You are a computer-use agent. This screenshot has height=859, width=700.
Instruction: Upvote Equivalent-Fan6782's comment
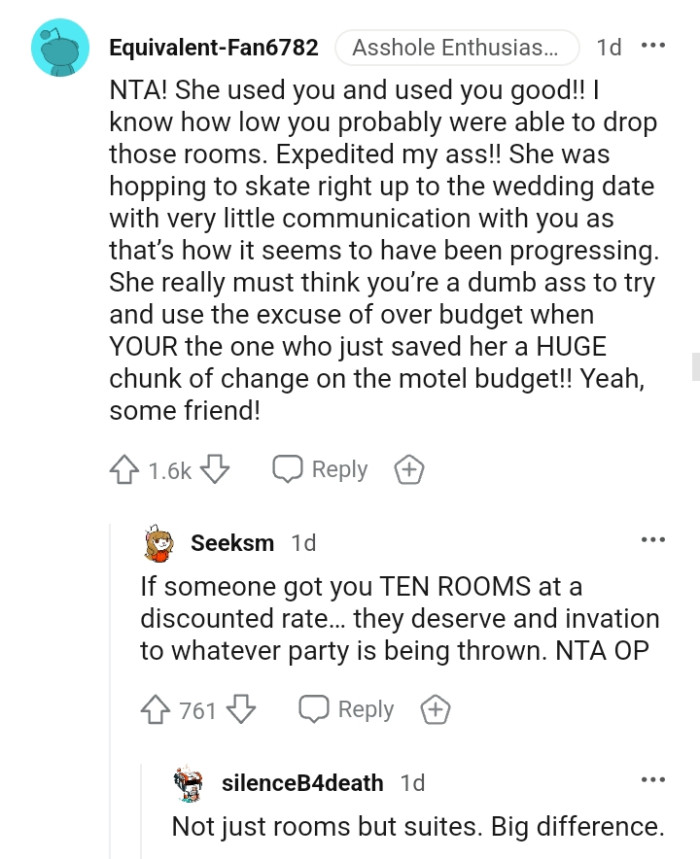(x=126, y=468)
